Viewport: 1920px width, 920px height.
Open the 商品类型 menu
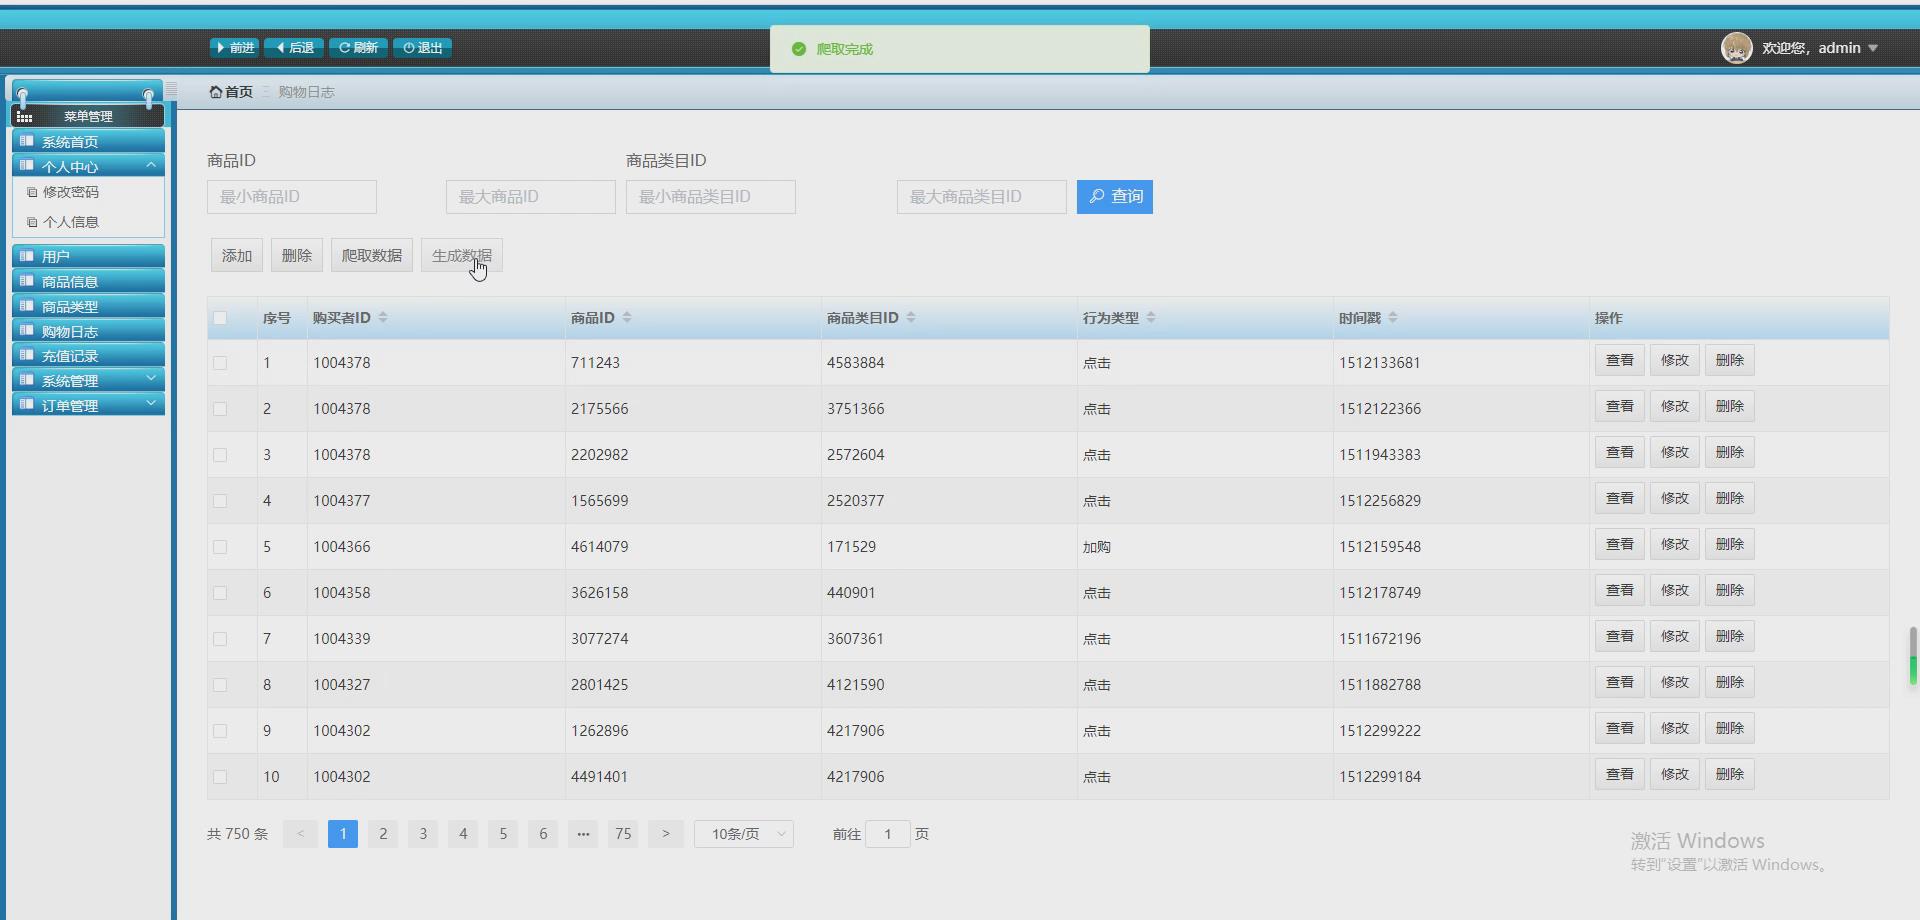(x=88, y=306)
